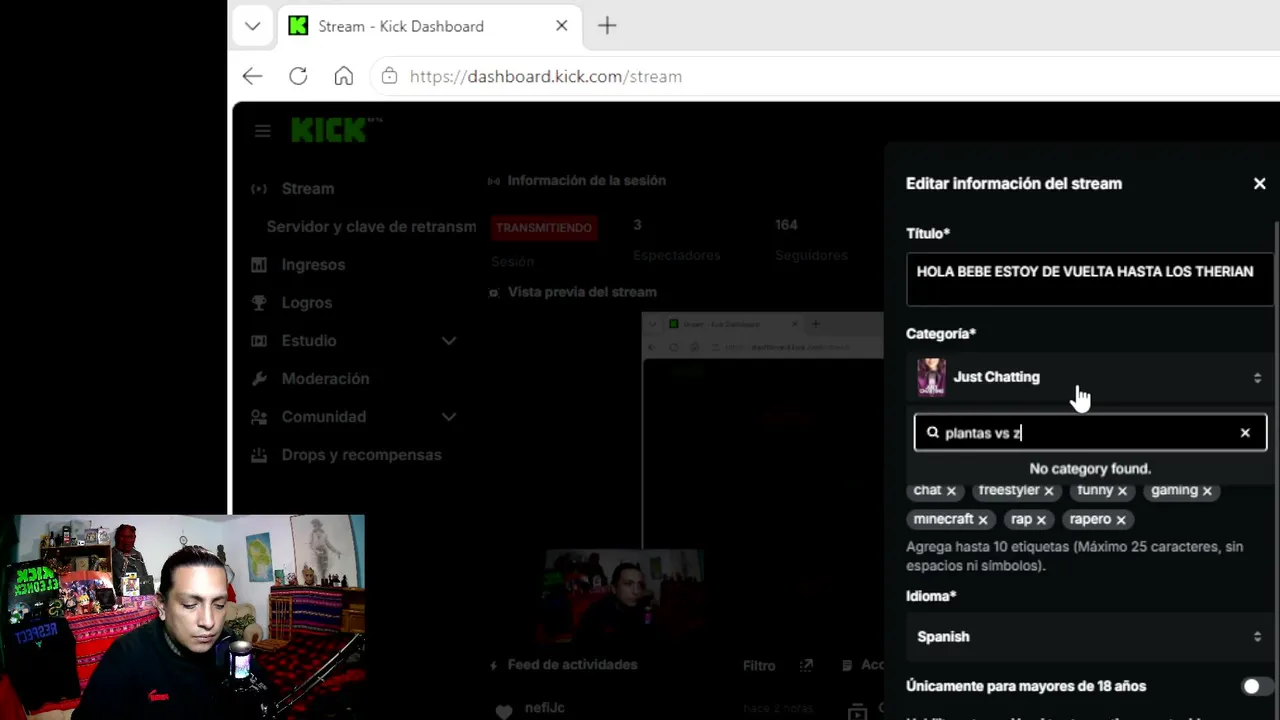This screenshot has height=720, width=1280.
Task: Open Servidor y clave de retransmisión
Action: click(x=371, y=227)
